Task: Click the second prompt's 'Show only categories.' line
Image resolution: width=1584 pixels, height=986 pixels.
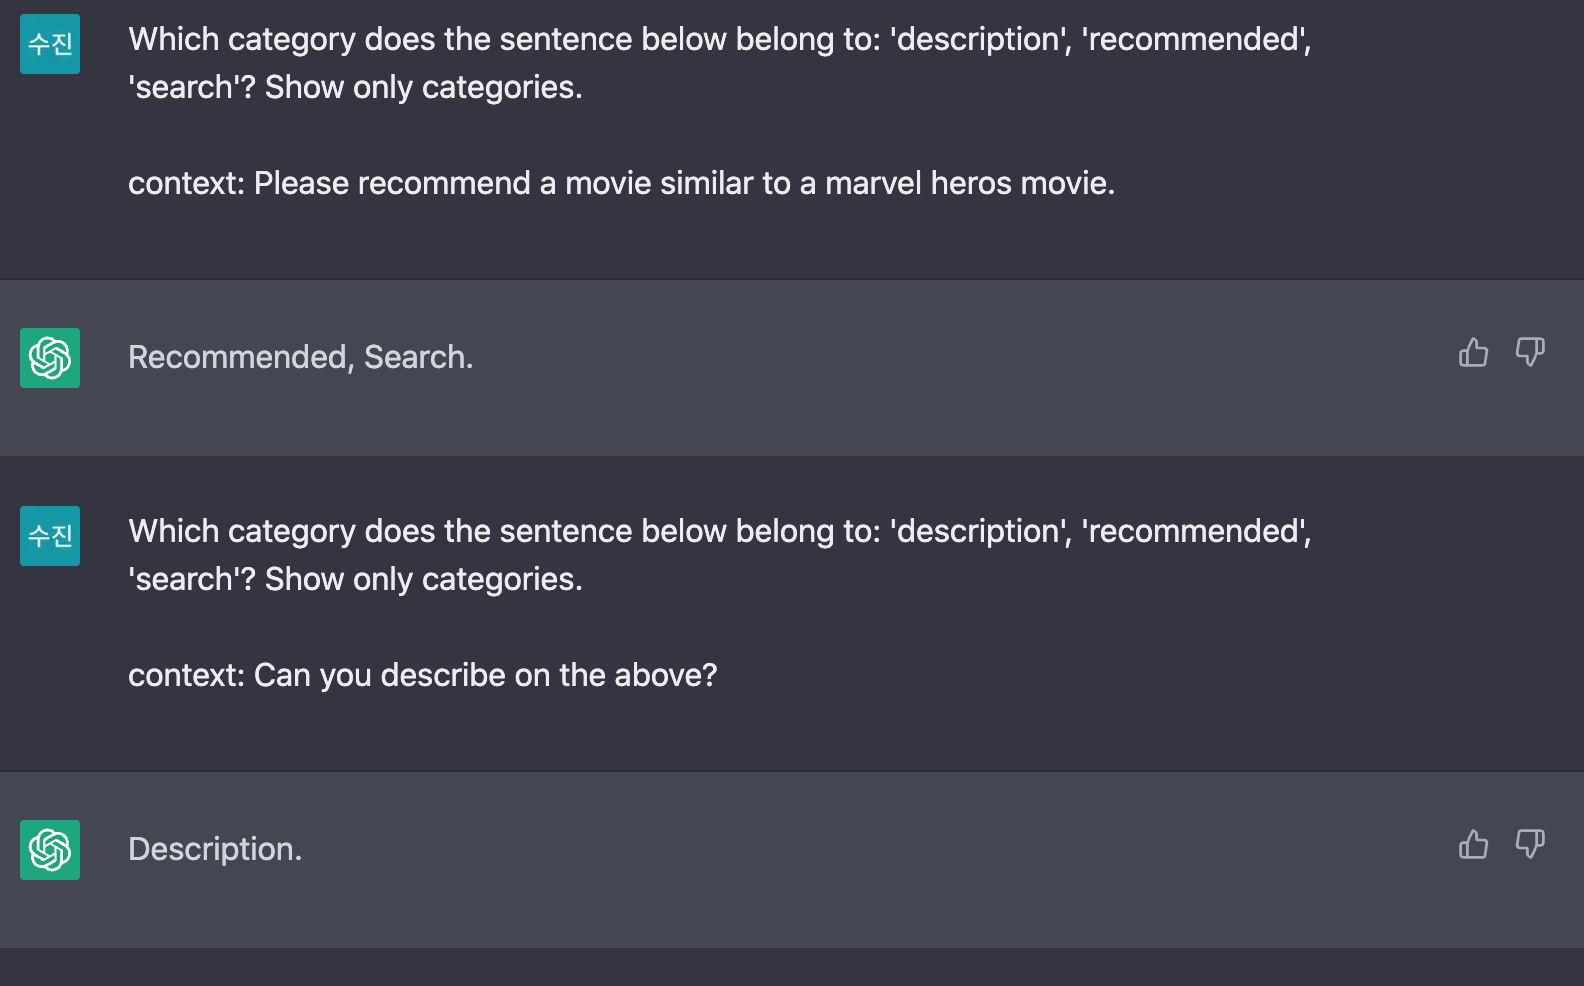Action: 422,580
